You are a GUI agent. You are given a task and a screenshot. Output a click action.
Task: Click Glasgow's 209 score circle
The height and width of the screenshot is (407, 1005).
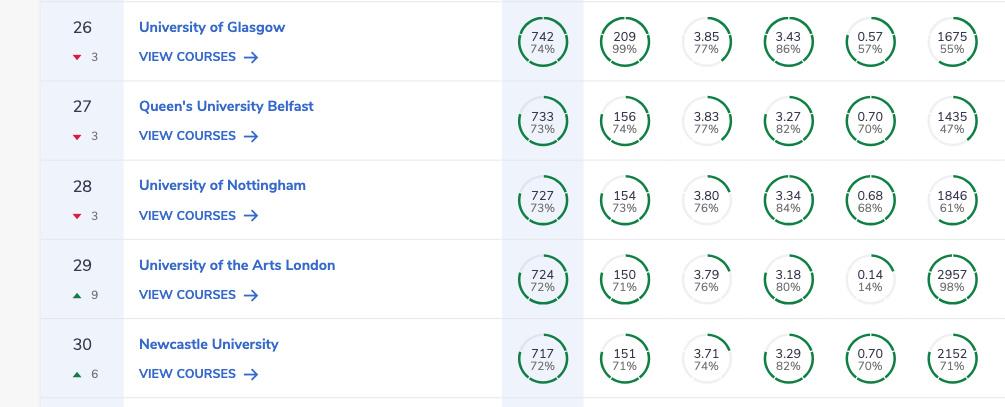pyautogui.click(x=625, y=43)
